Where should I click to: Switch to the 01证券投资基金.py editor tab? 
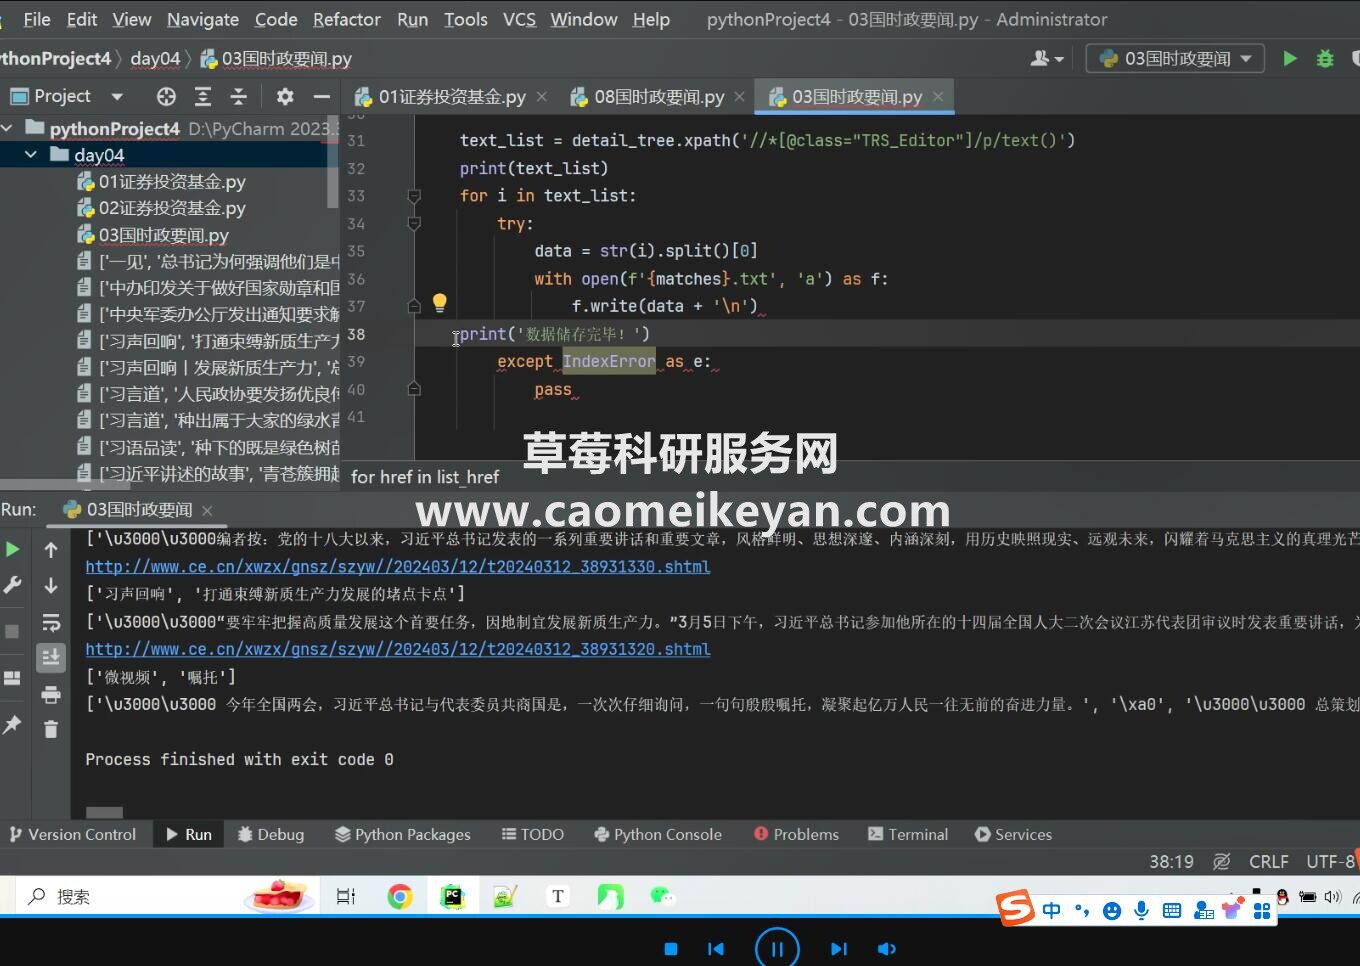[439, 97]
